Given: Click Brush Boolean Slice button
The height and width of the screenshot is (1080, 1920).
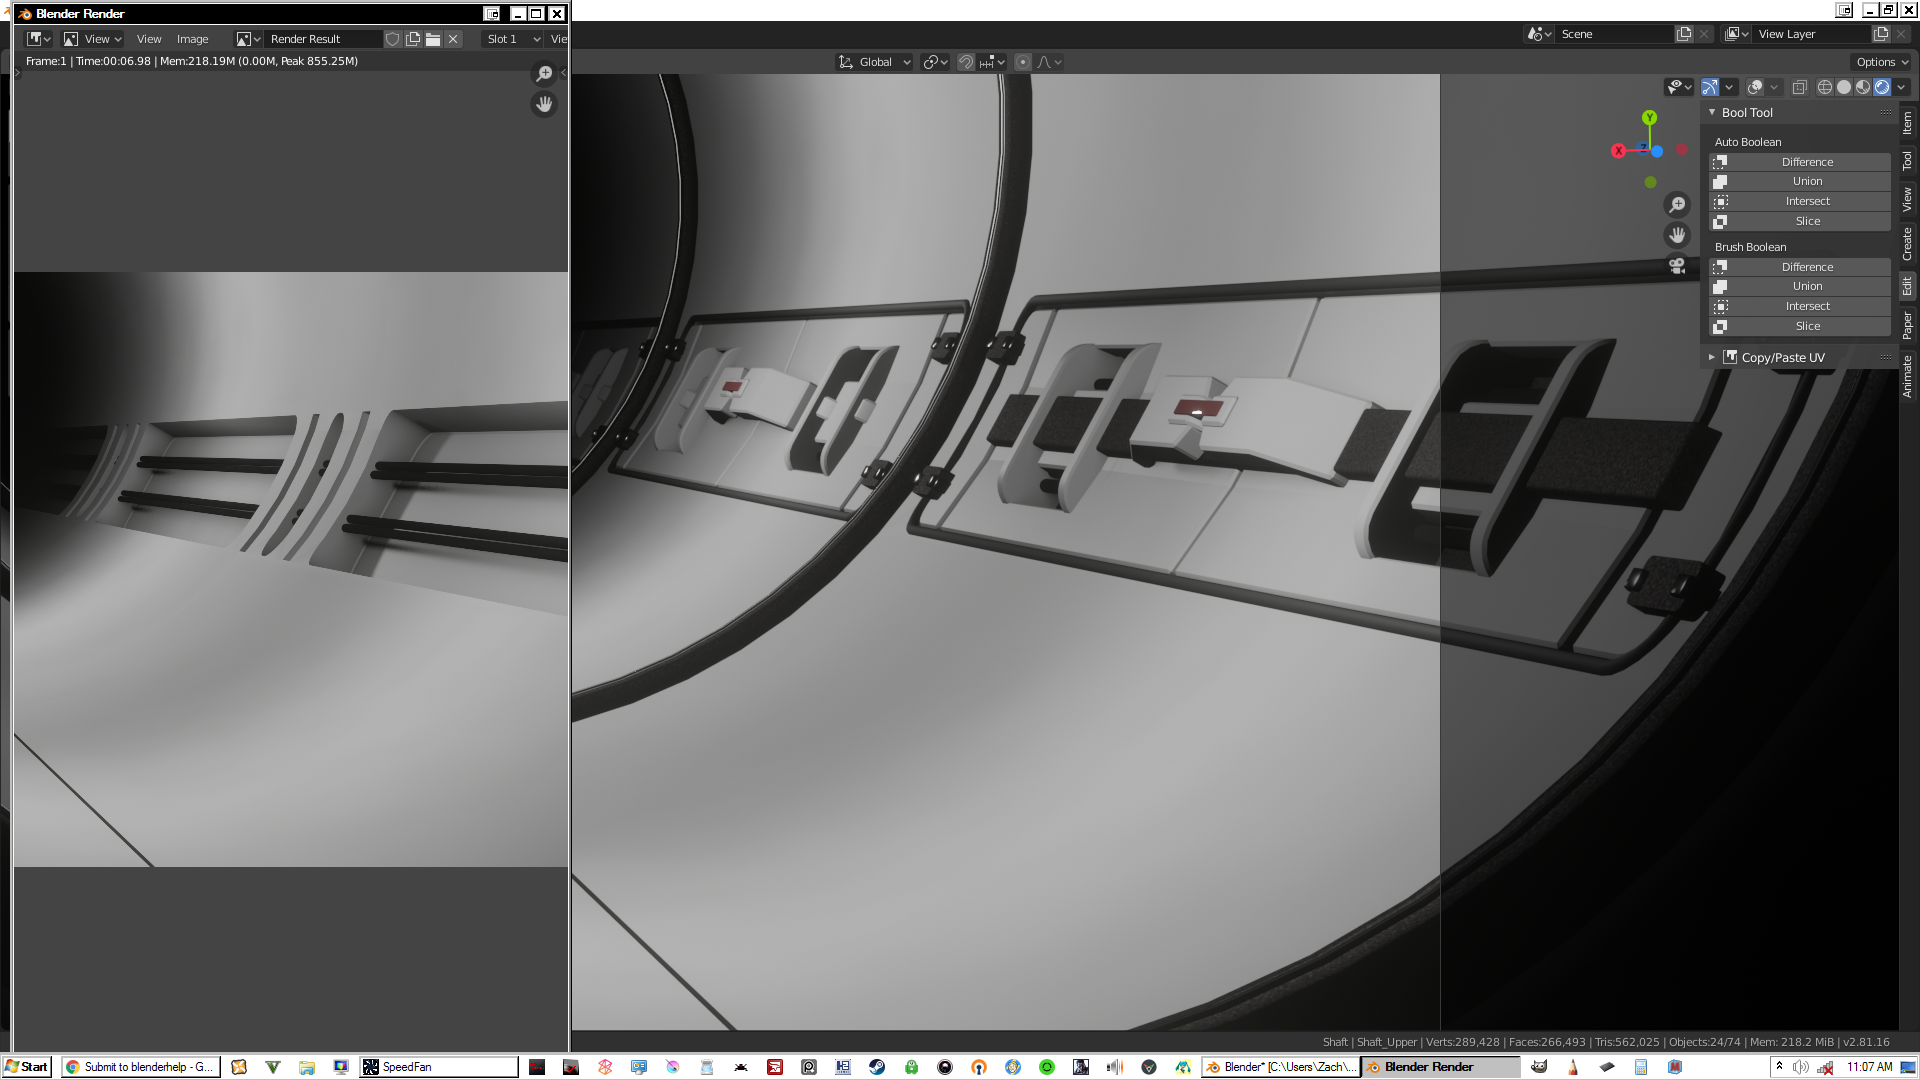Looking at the screenshot, I should click(1806, 326).
